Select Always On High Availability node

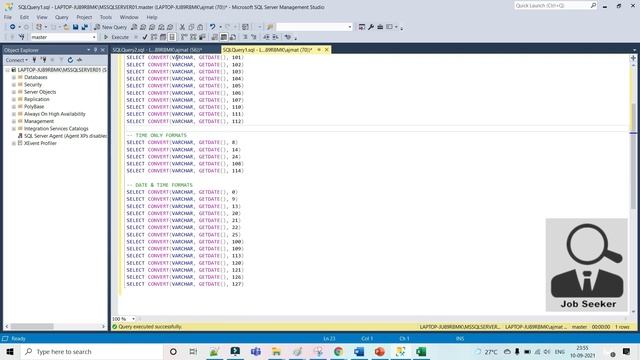tap(55, 114)
